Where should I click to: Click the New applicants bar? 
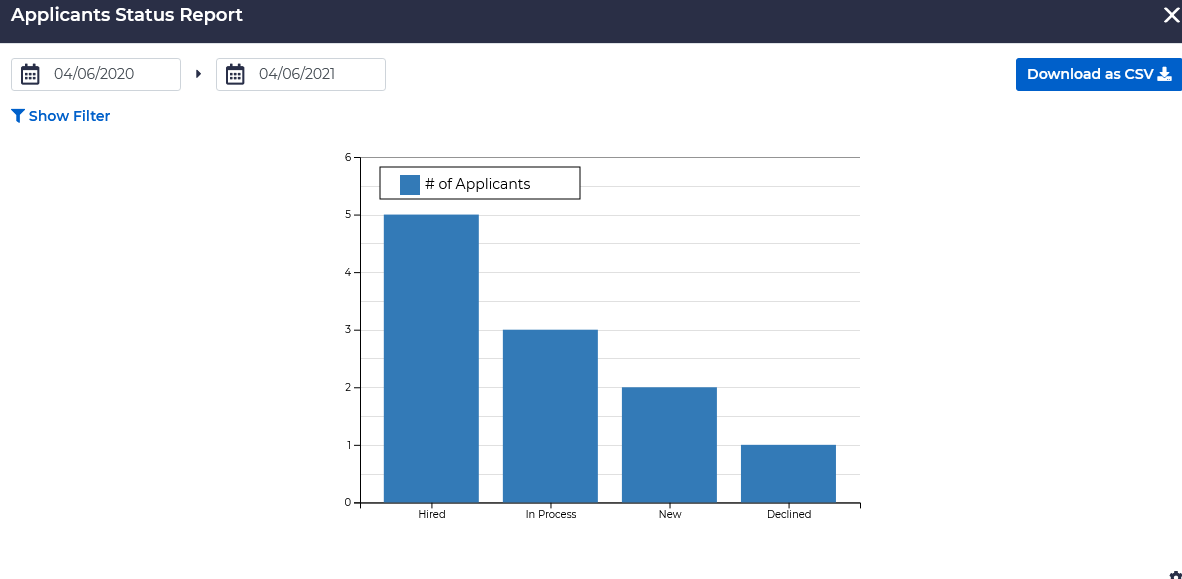(669, 444)
